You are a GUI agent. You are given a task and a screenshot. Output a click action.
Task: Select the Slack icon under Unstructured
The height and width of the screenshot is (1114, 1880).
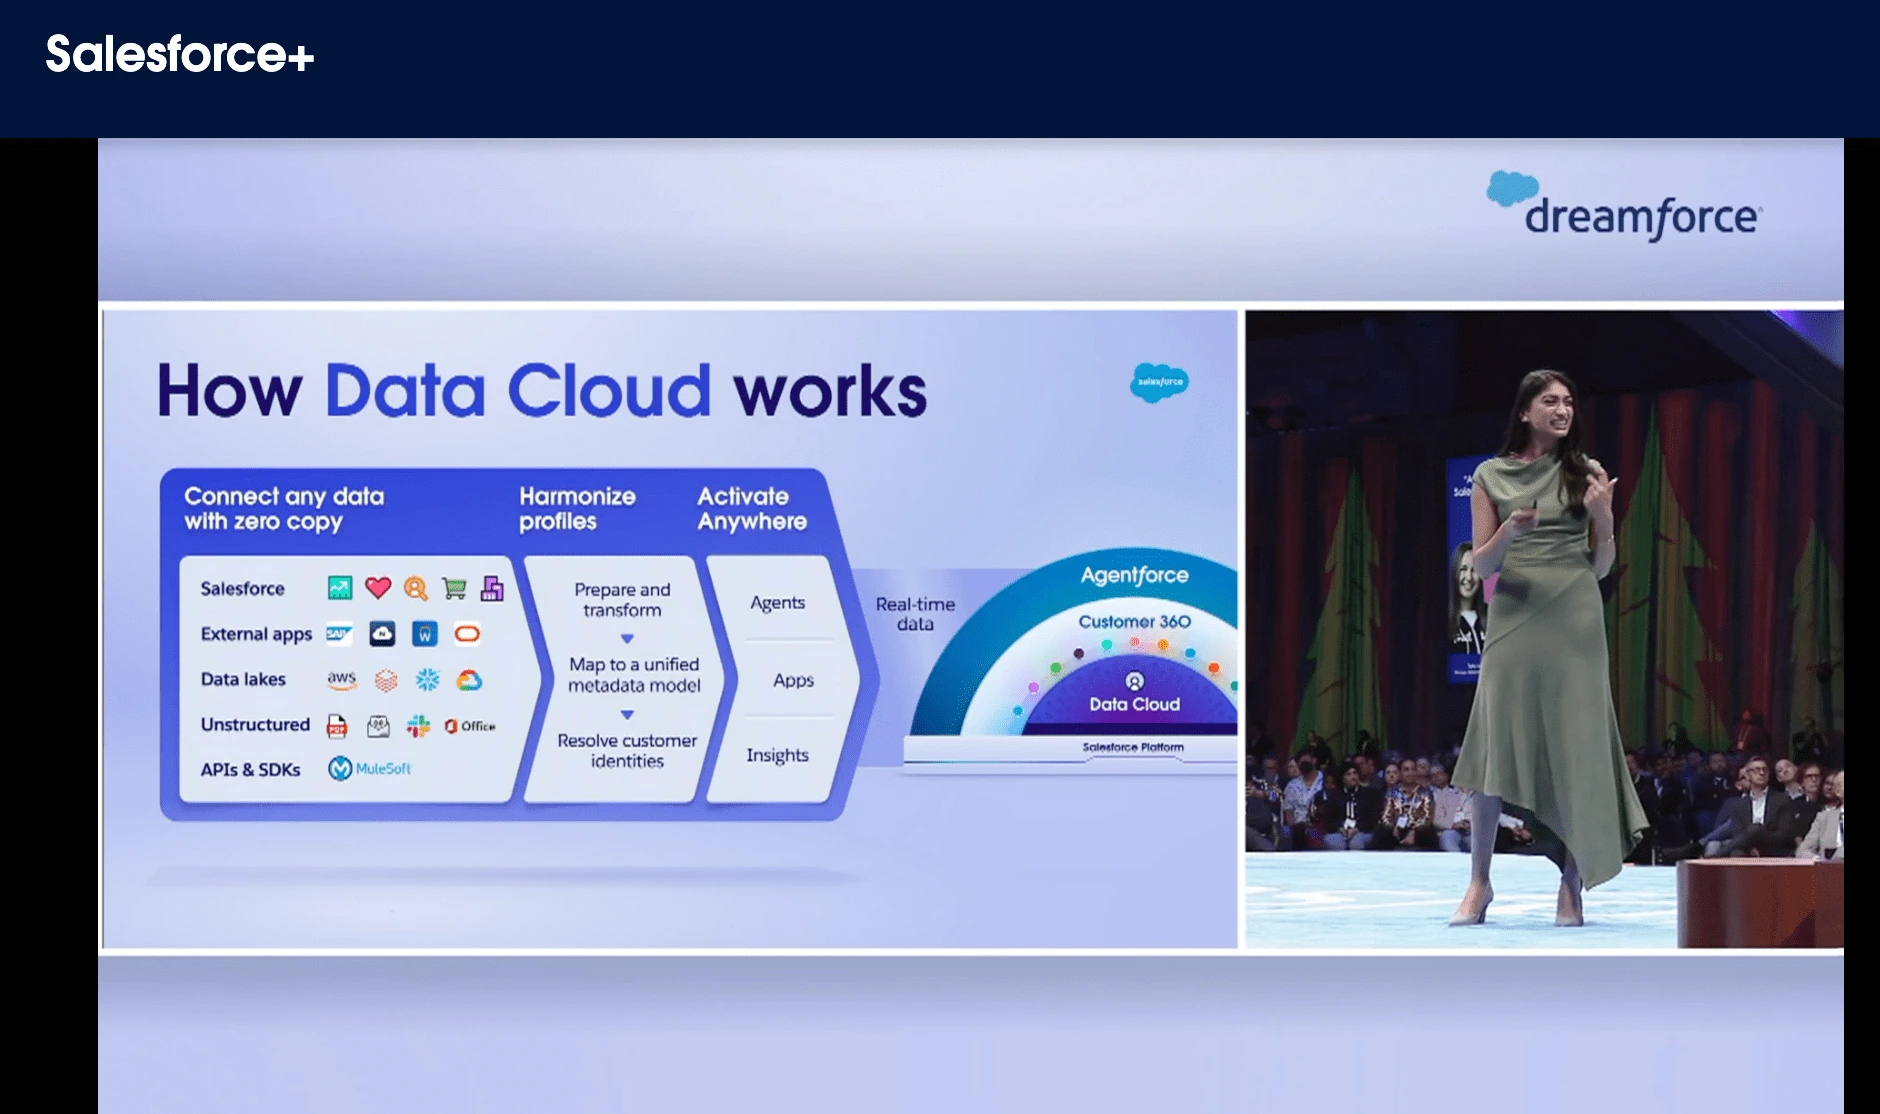click(420, 726)
